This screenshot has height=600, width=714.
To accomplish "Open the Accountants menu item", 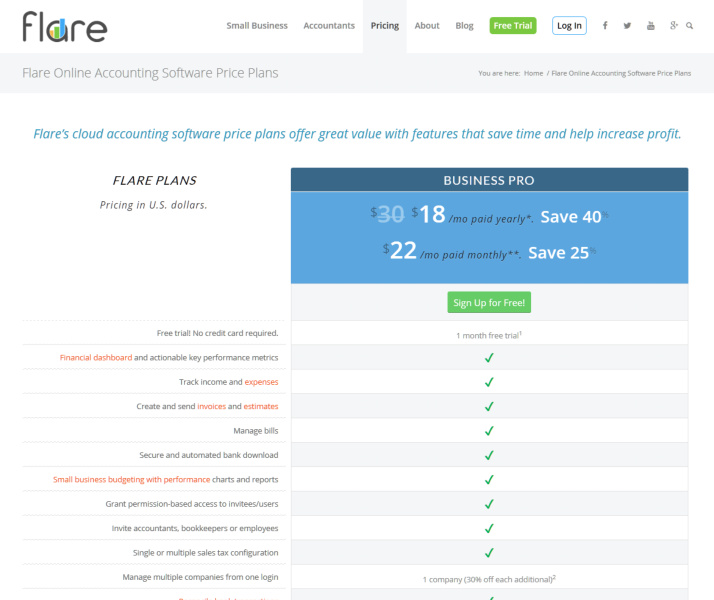I will (329, 25).
